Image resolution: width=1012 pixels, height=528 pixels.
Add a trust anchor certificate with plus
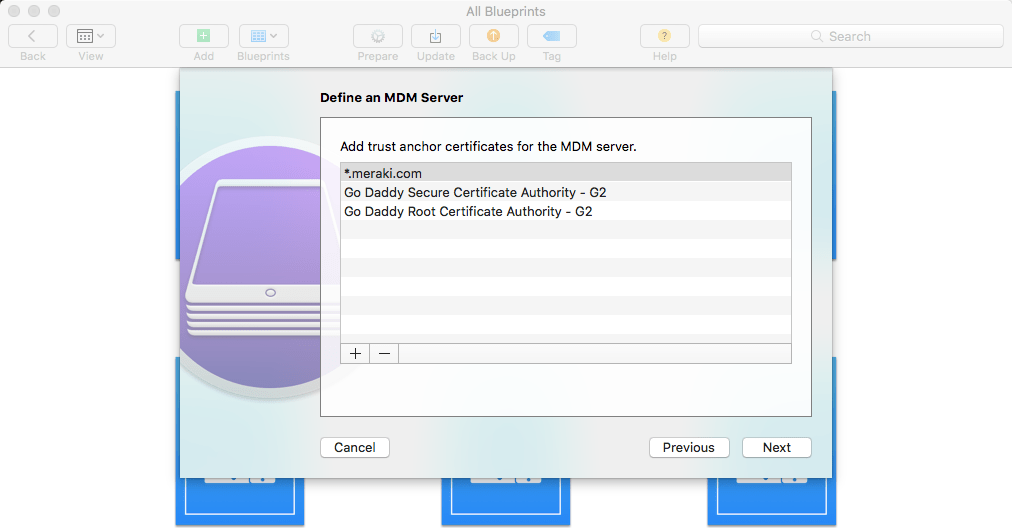point(355,353)
